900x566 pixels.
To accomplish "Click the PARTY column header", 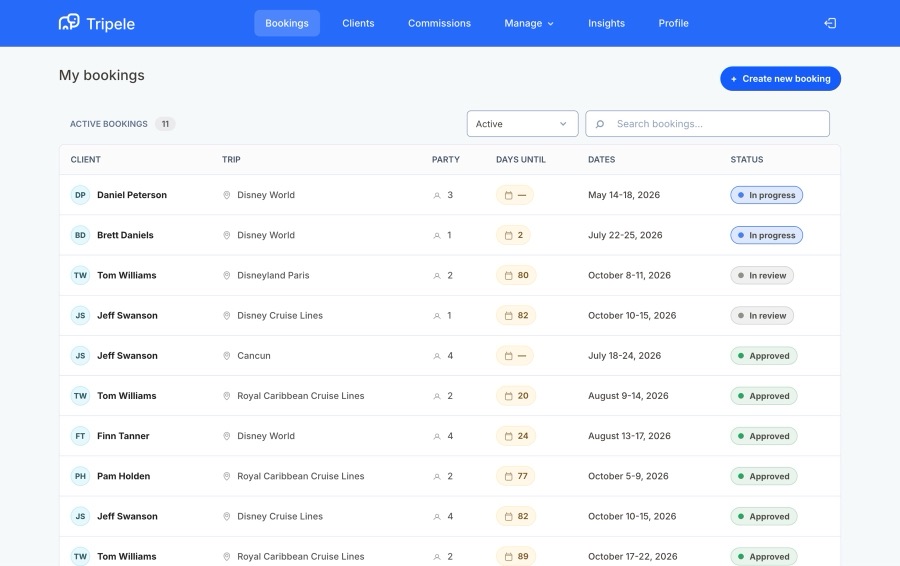I will pos(445,160).
